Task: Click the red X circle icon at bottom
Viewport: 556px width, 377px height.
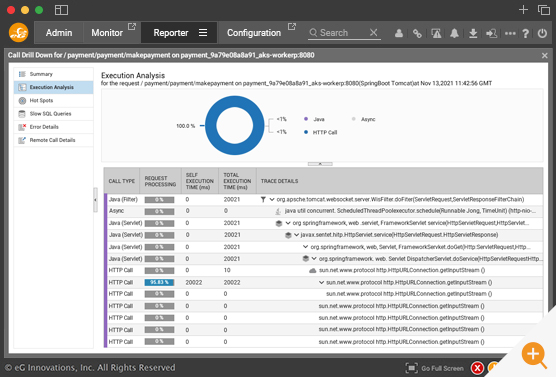Action: (x=477, y=368)
